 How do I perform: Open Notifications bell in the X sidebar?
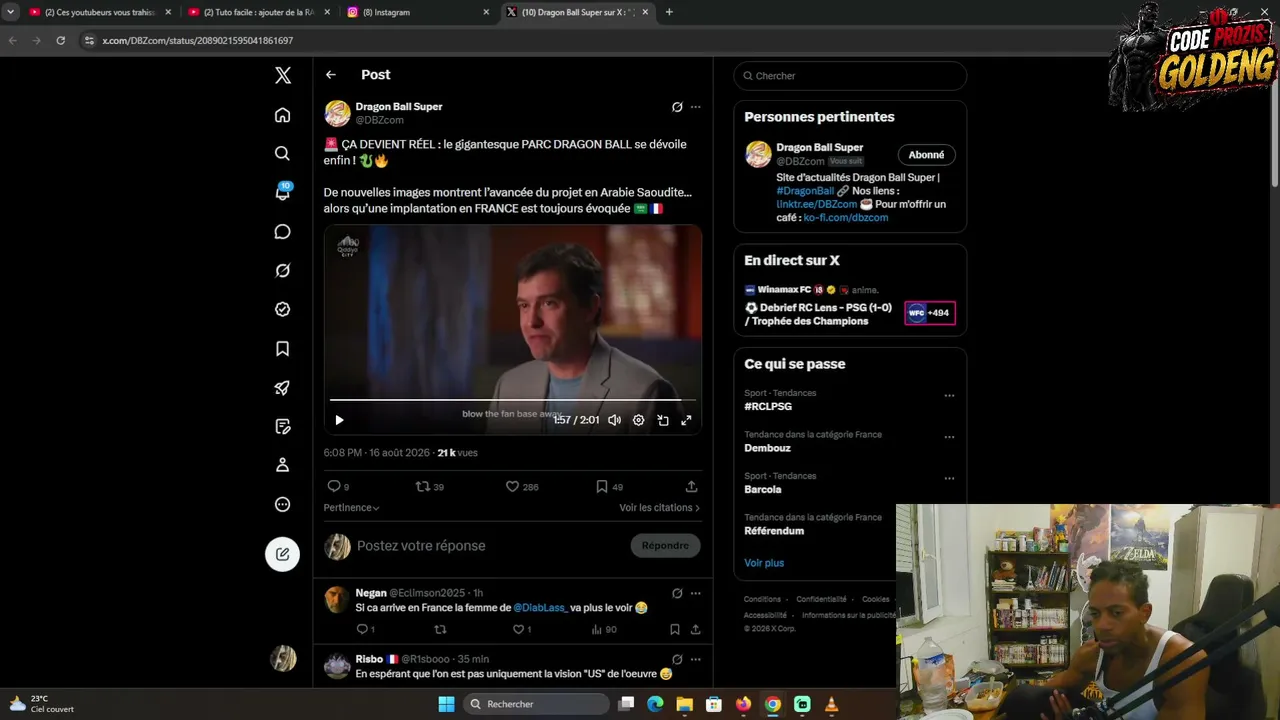[x=283, y=192]
